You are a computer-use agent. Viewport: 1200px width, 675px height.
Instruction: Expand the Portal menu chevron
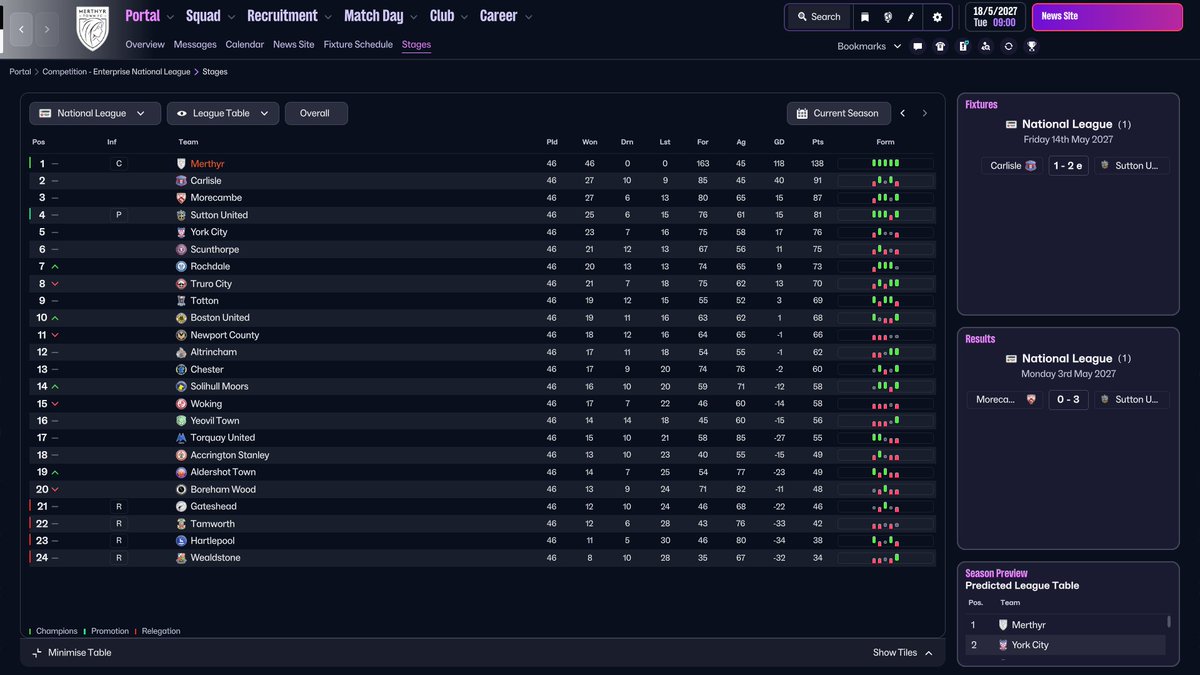pyautogui.click(x=169, y=17)
